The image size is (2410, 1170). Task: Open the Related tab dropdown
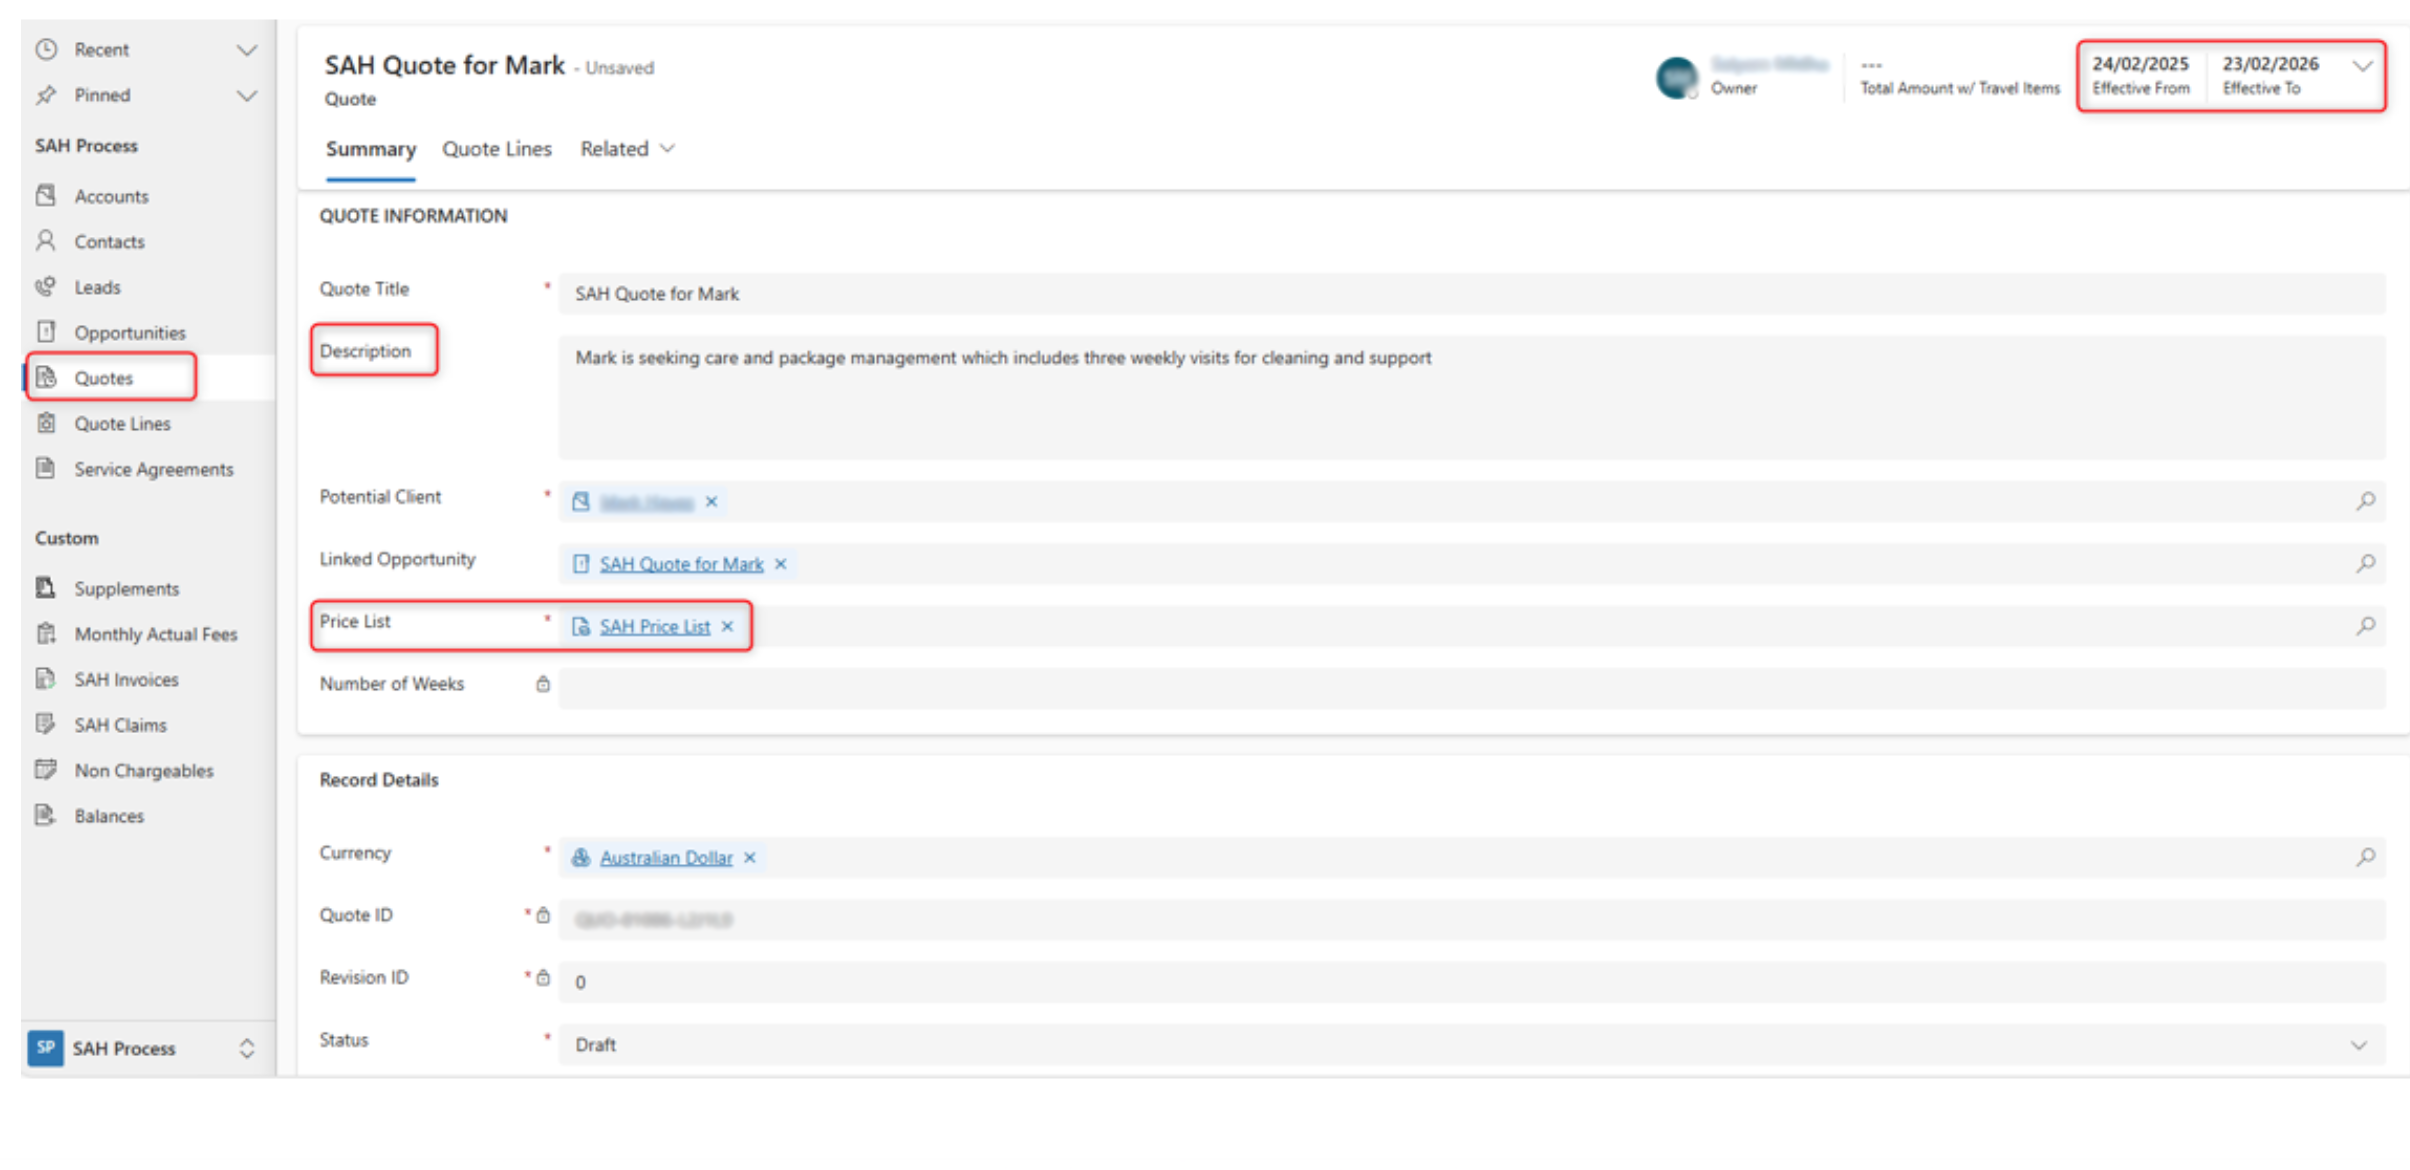tap(627, 149)
